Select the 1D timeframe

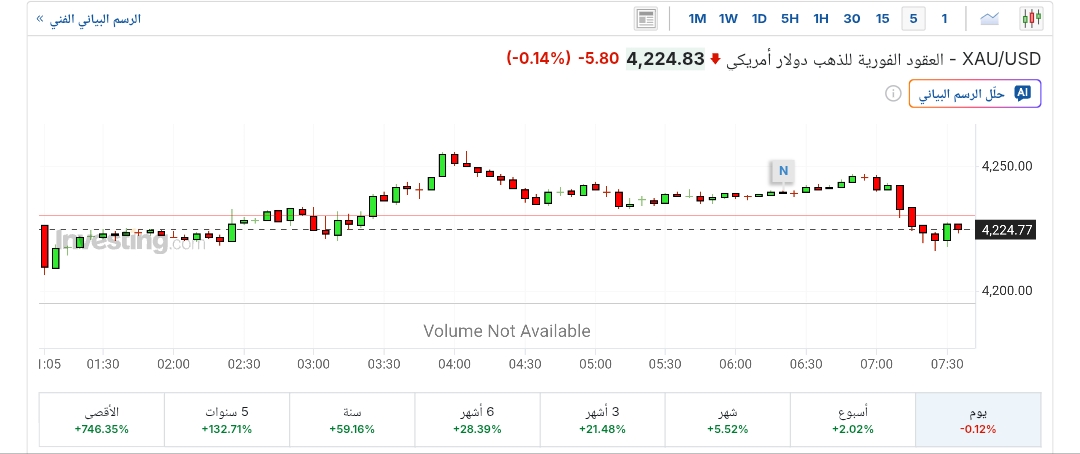759,18
